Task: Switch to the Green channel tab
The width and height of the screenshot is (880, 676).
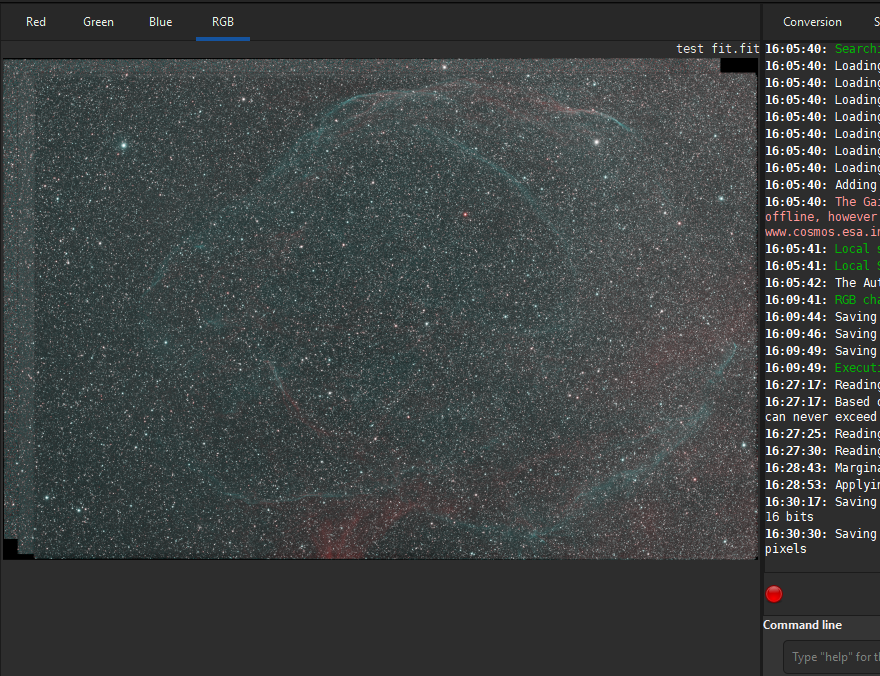Action: pyautogui.click(x=98, y=22)
